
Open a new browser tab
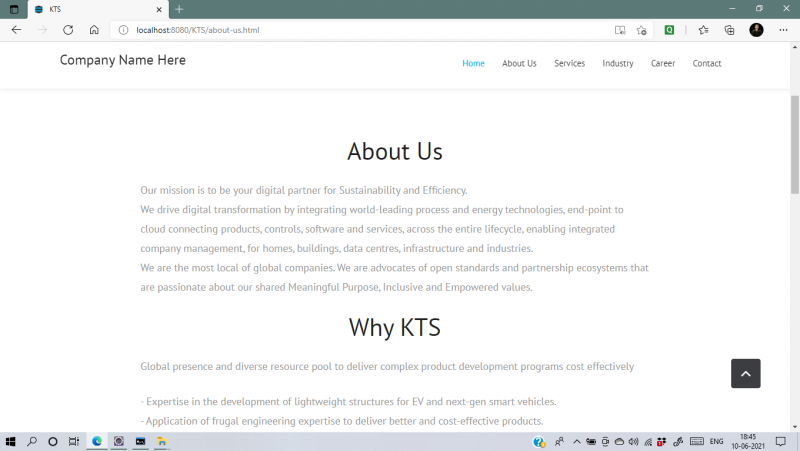point(179,9)
